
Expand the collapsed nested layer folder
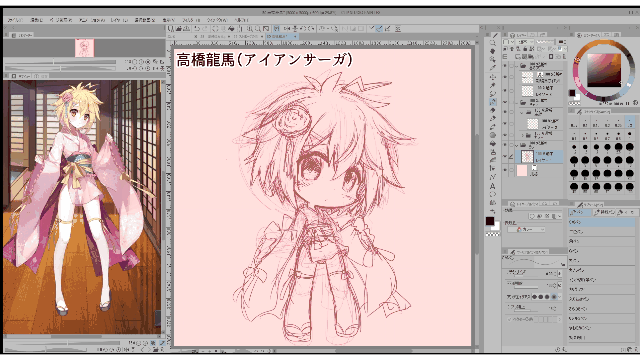click(522, 135)
